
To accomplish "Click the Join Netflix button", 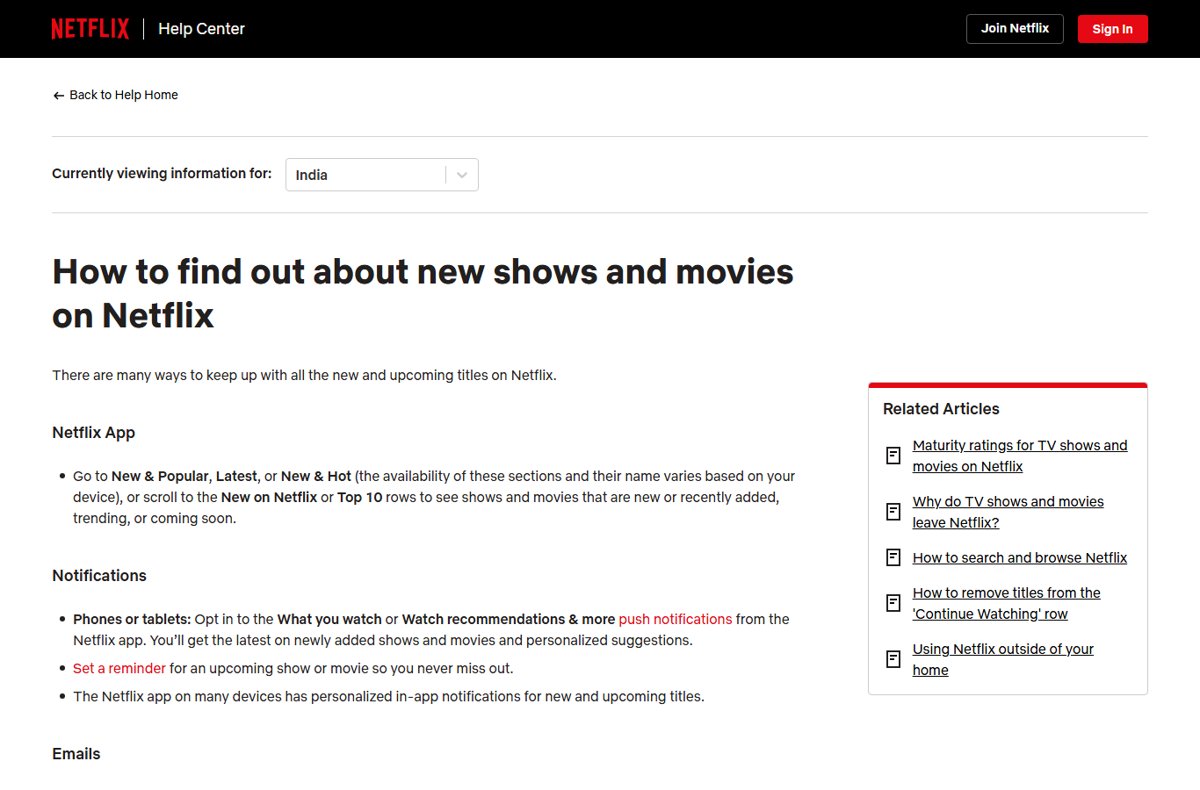I will point(1015,29).
